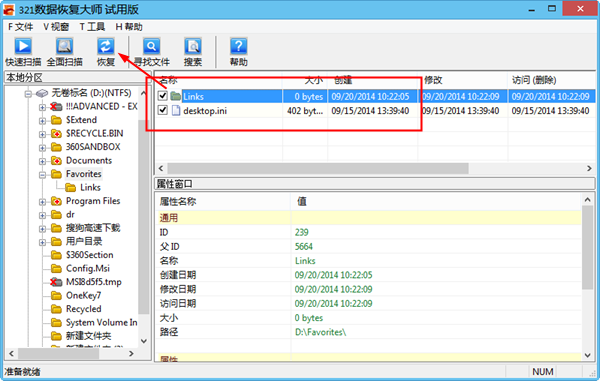Expand the 360SANDBOX folder node
The width and height of the screenshot is (600, 381).
42,148
